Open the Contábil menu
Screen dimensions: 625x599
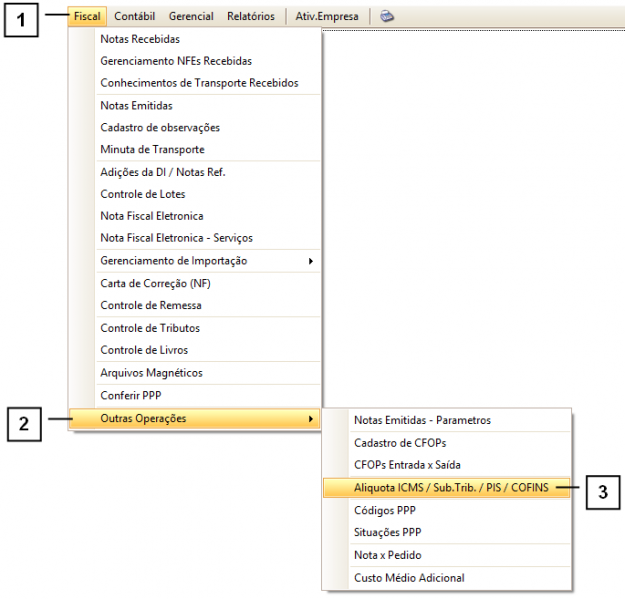135,17
